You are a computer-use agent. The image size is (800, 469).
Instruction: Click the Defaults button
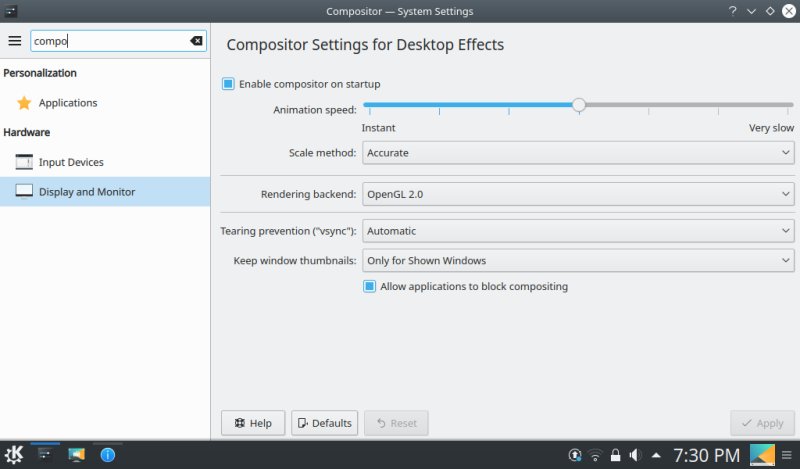point(324,423)
